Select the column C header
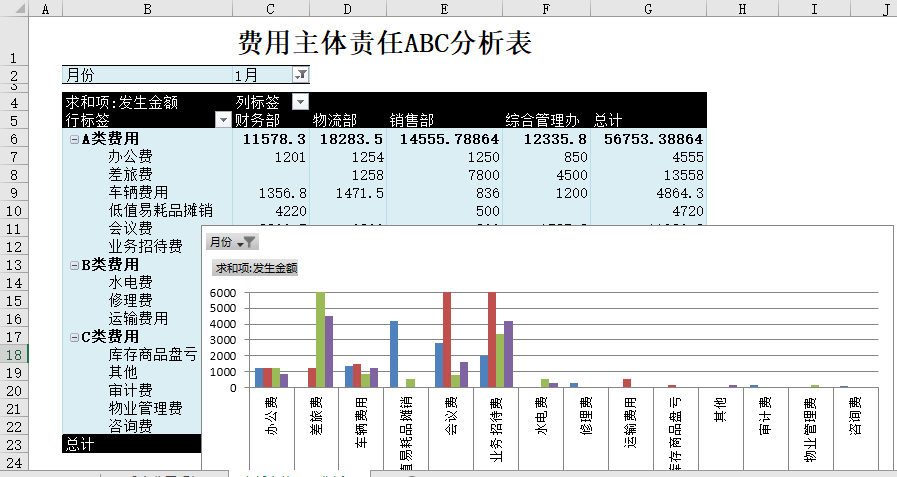The height and width of the screenshot is (477, 897). coord(269,9)
